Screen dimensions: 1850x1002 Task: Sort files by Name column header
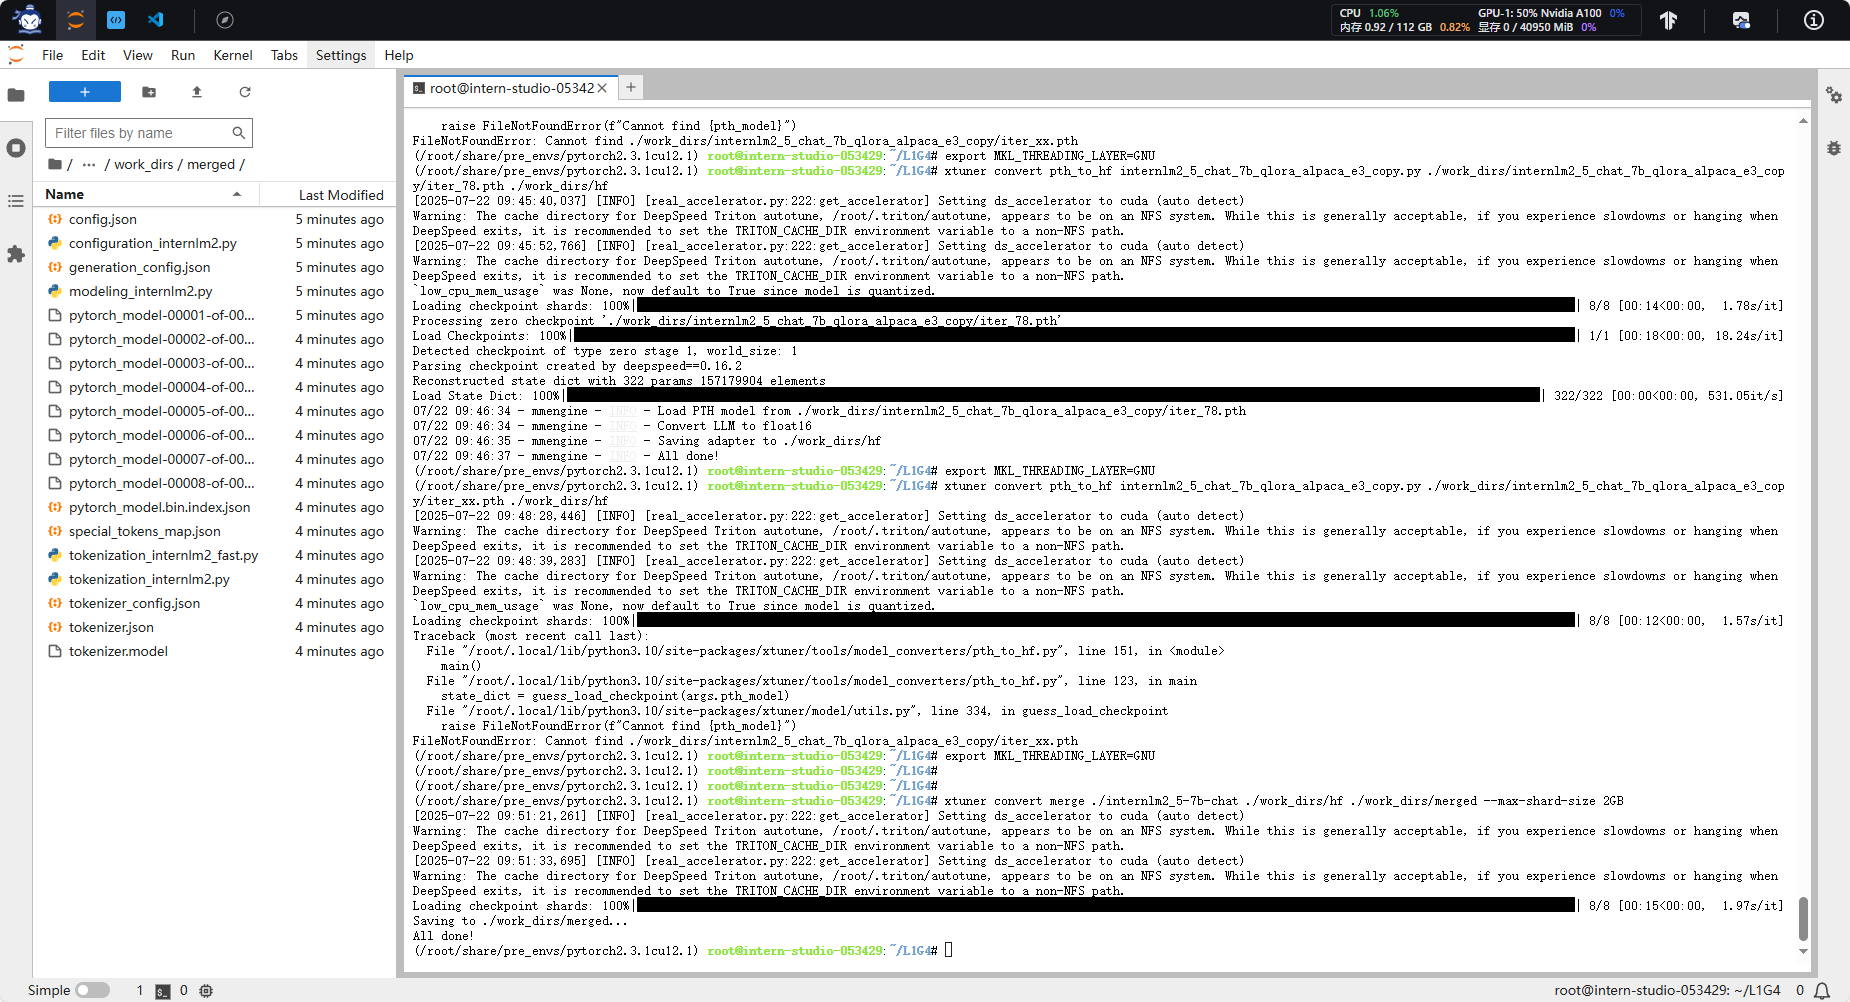[x=147, y=194]
